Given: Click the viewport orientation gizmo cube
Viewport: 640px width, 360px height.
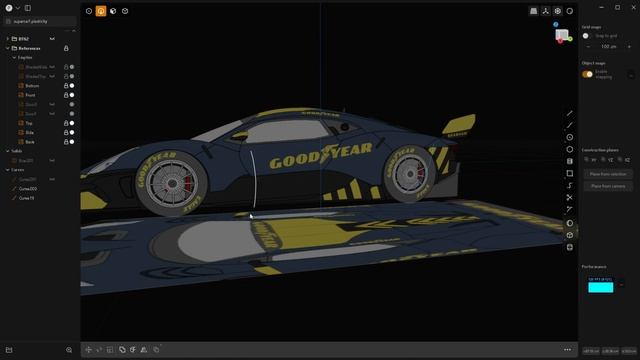Looking at the screenshot, I should tap(562, 34).
